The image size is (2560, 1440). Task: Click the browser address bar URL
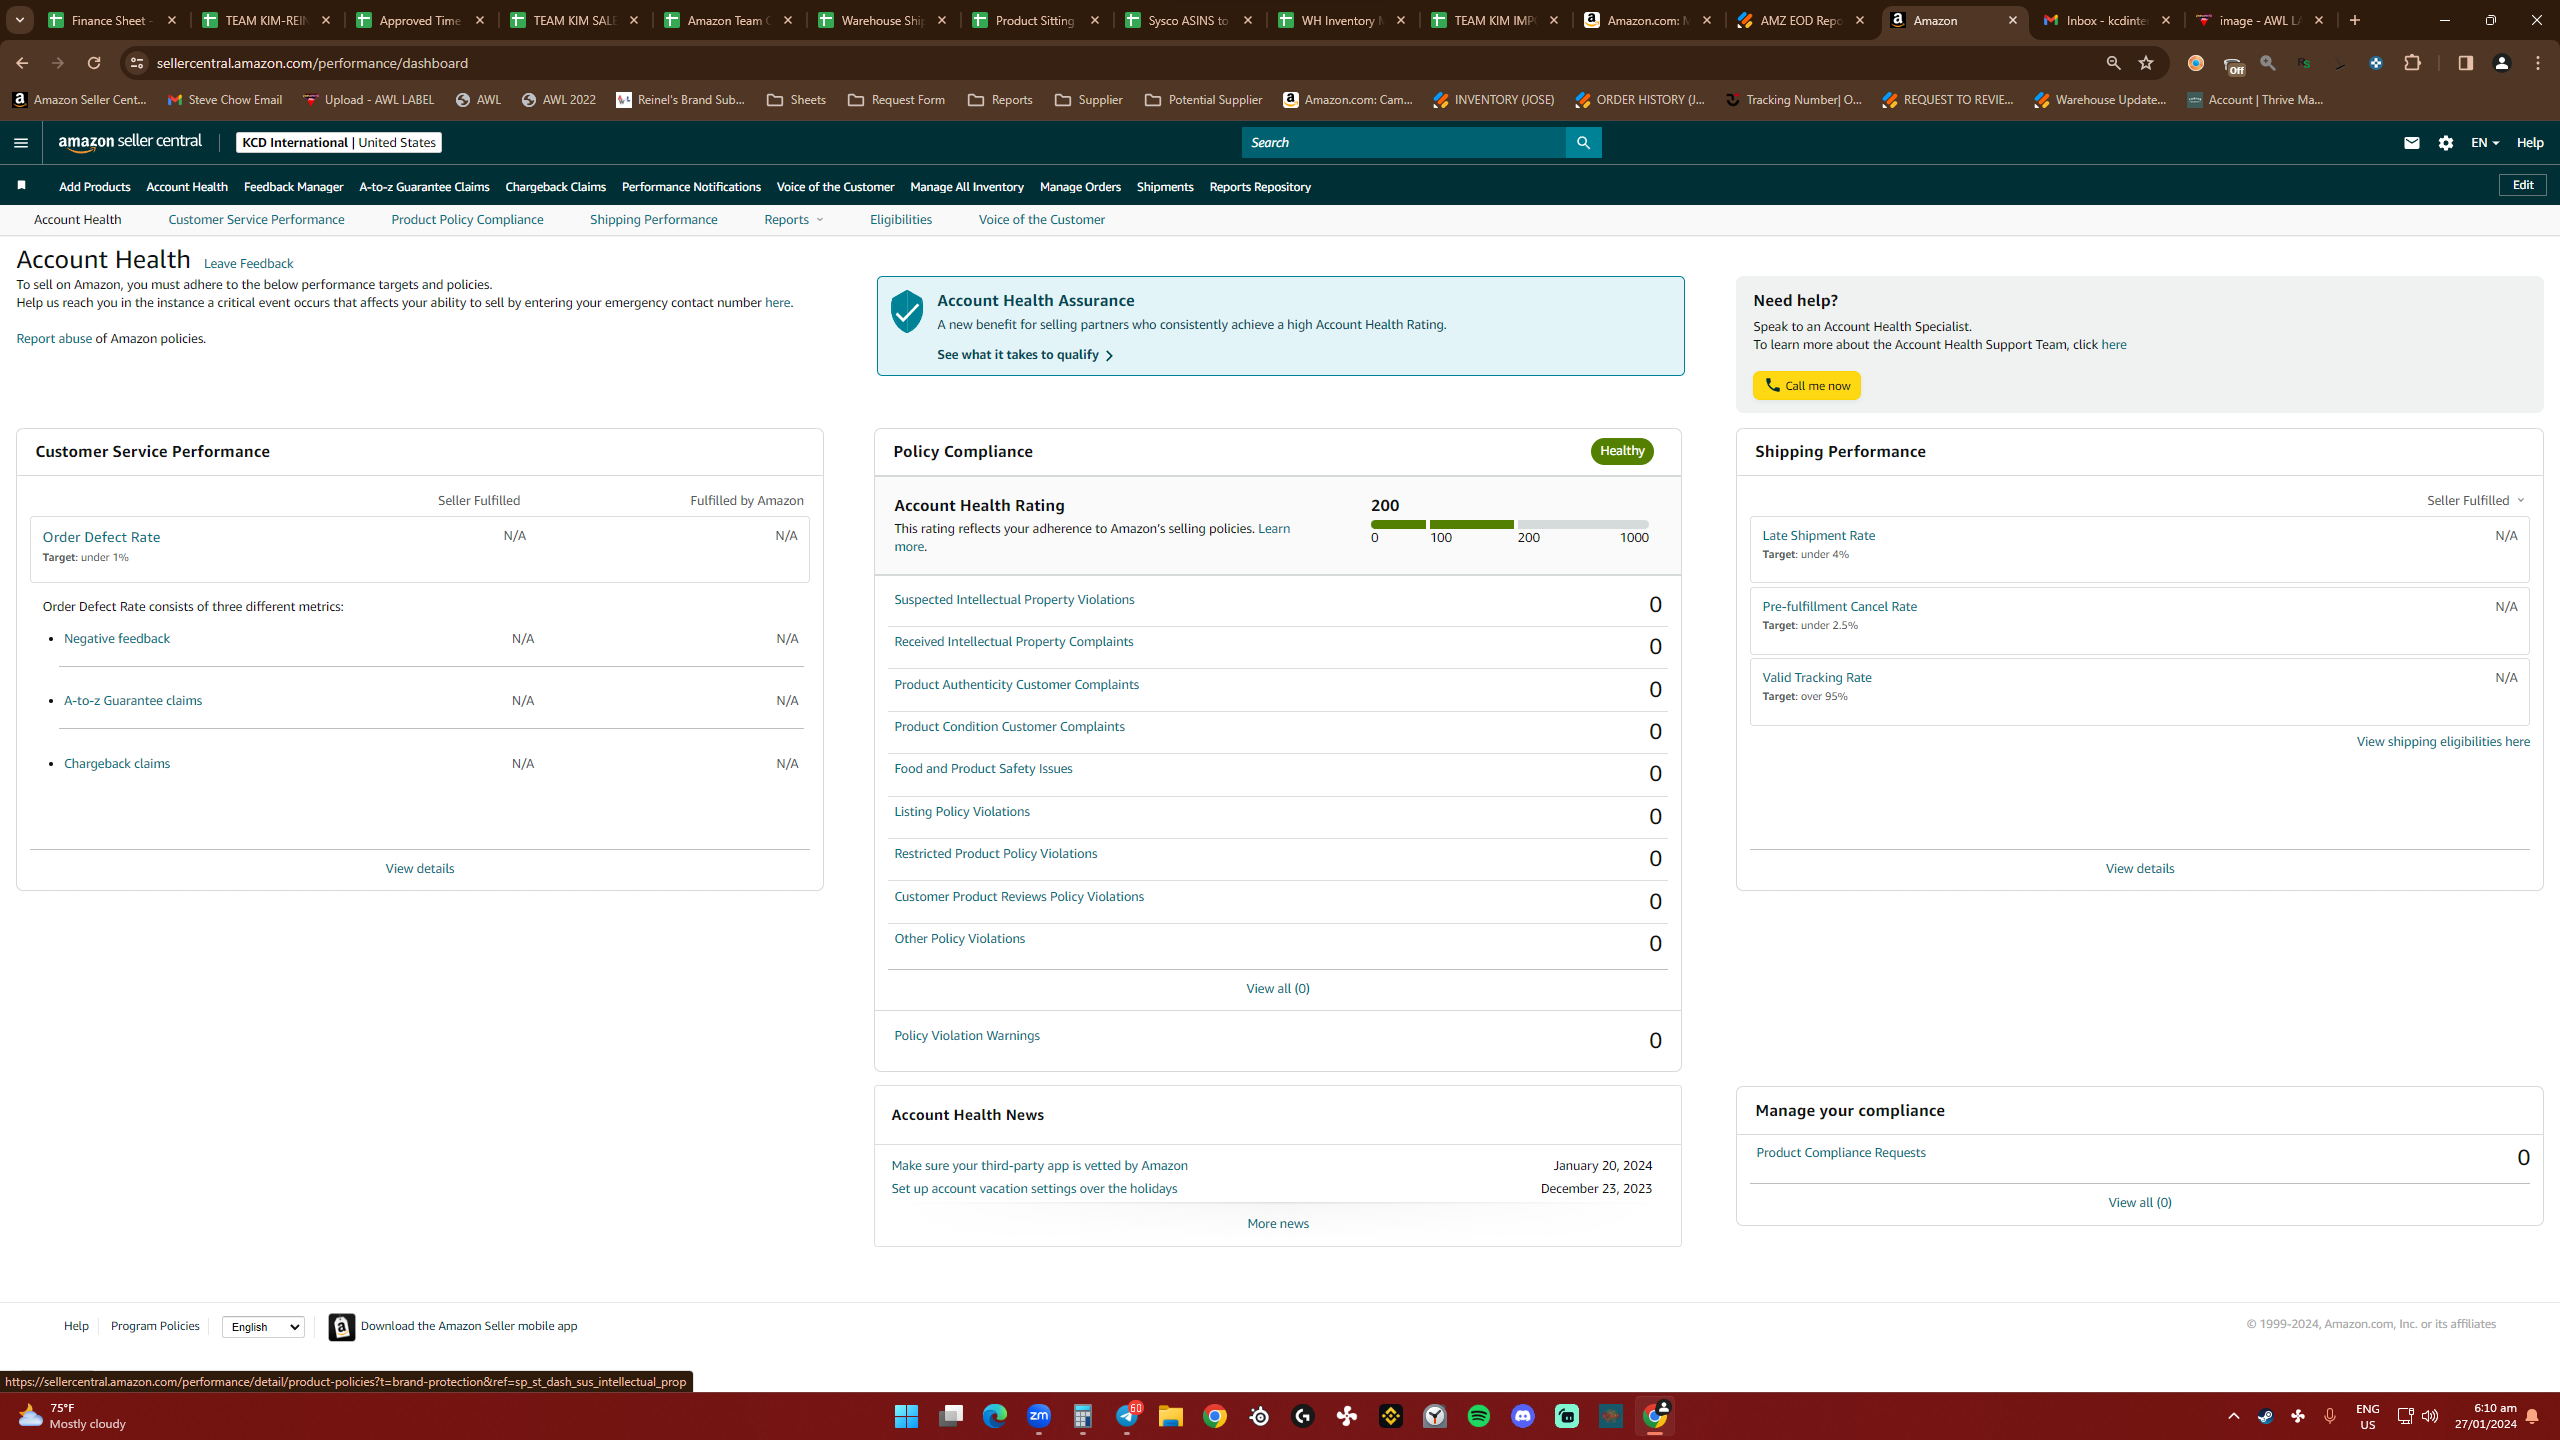pos(312,63)
